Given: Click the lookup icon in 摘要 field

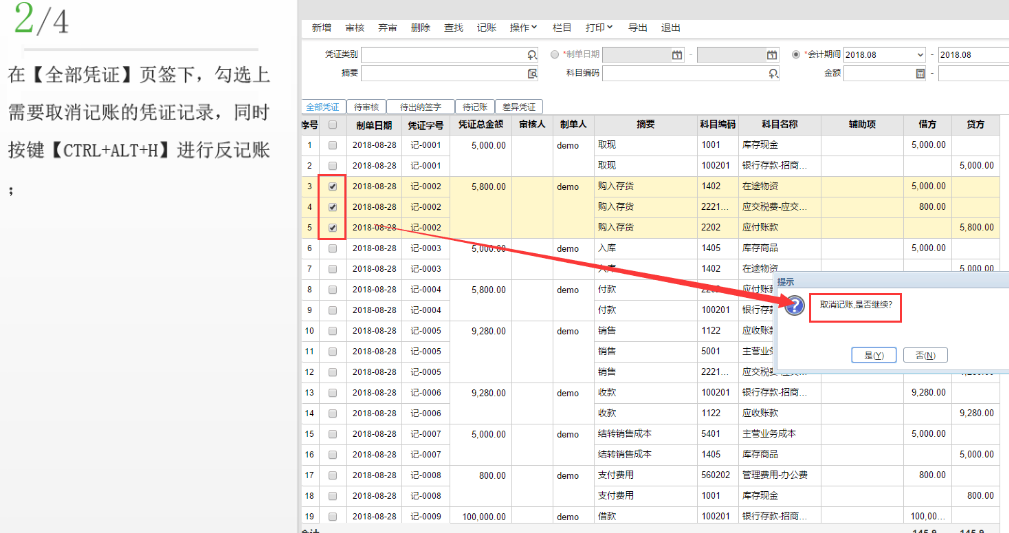Looking at the screenshot, I should pos(532,73).
